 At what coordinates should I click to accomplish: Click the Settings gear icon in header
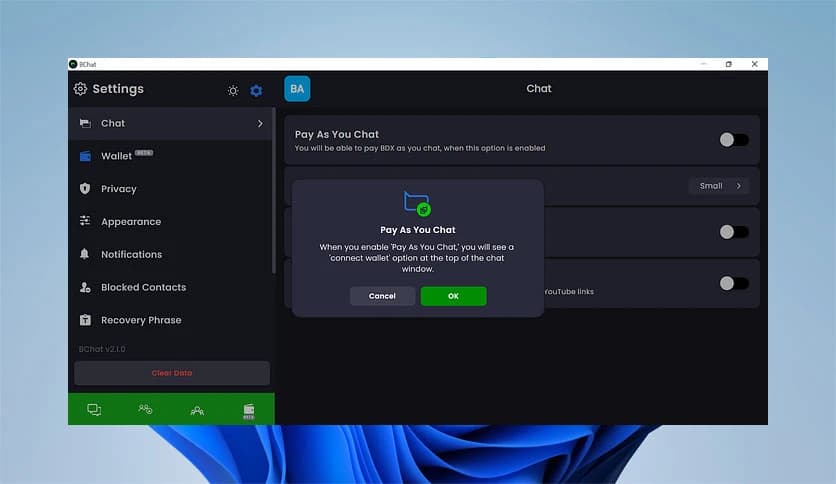coord(80,89)
